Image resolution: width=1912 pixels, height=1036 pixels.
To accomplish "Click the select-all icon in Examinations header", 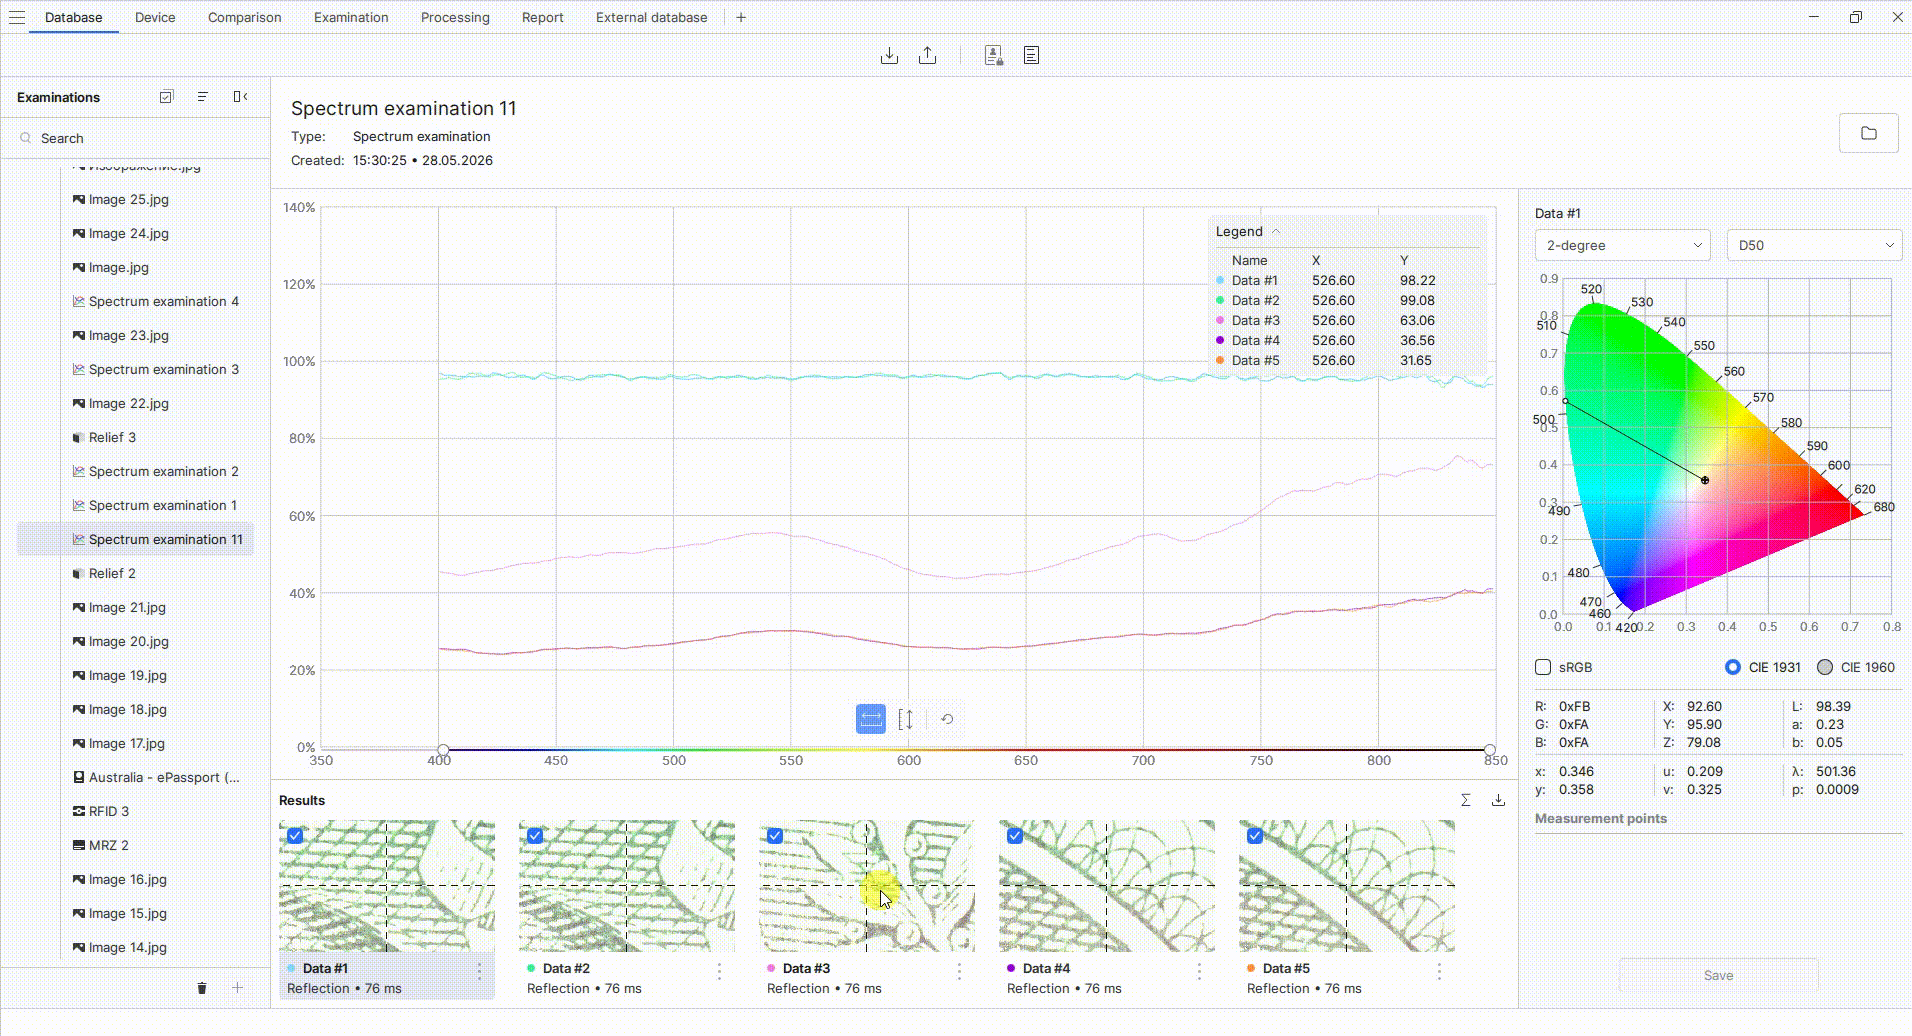I will coord(166,97).
